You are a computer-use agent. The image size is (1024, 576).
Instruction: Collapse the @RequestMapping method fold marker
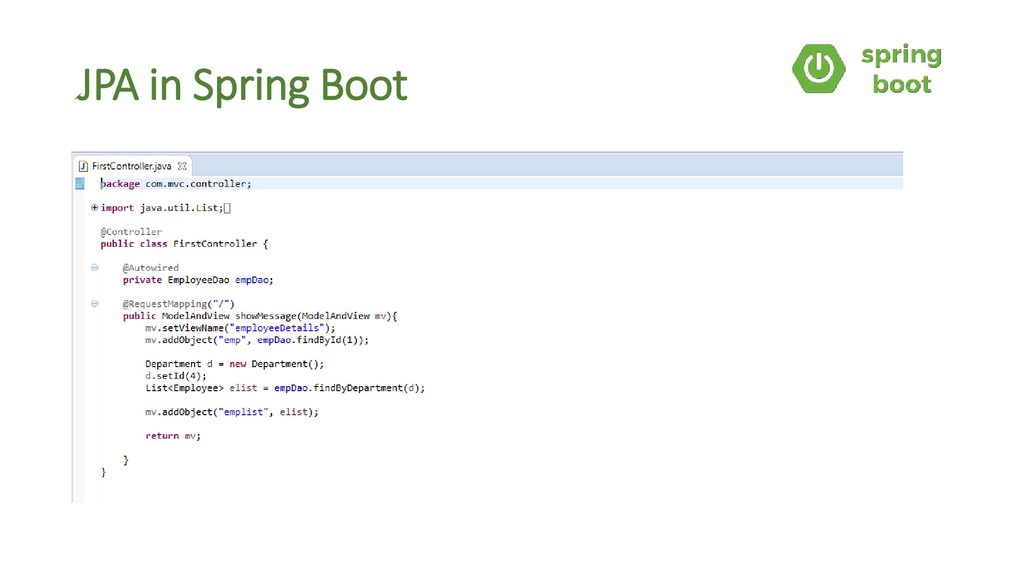pyautogui.click(x=95, y=304)
